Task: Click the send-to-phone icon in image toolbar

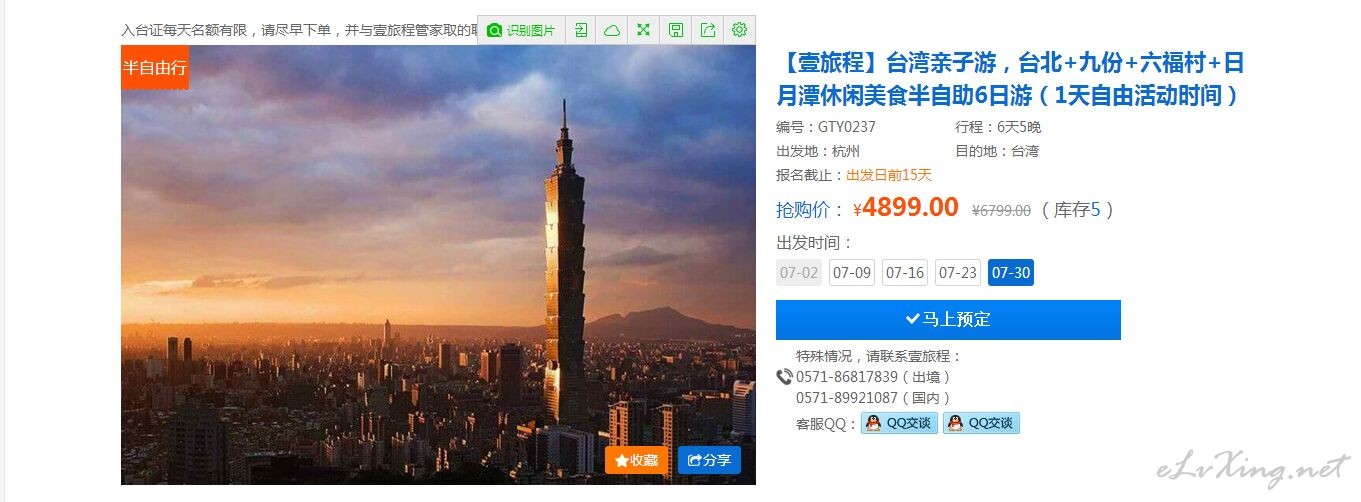Action: pyautogui.click(x=581, y=30)
